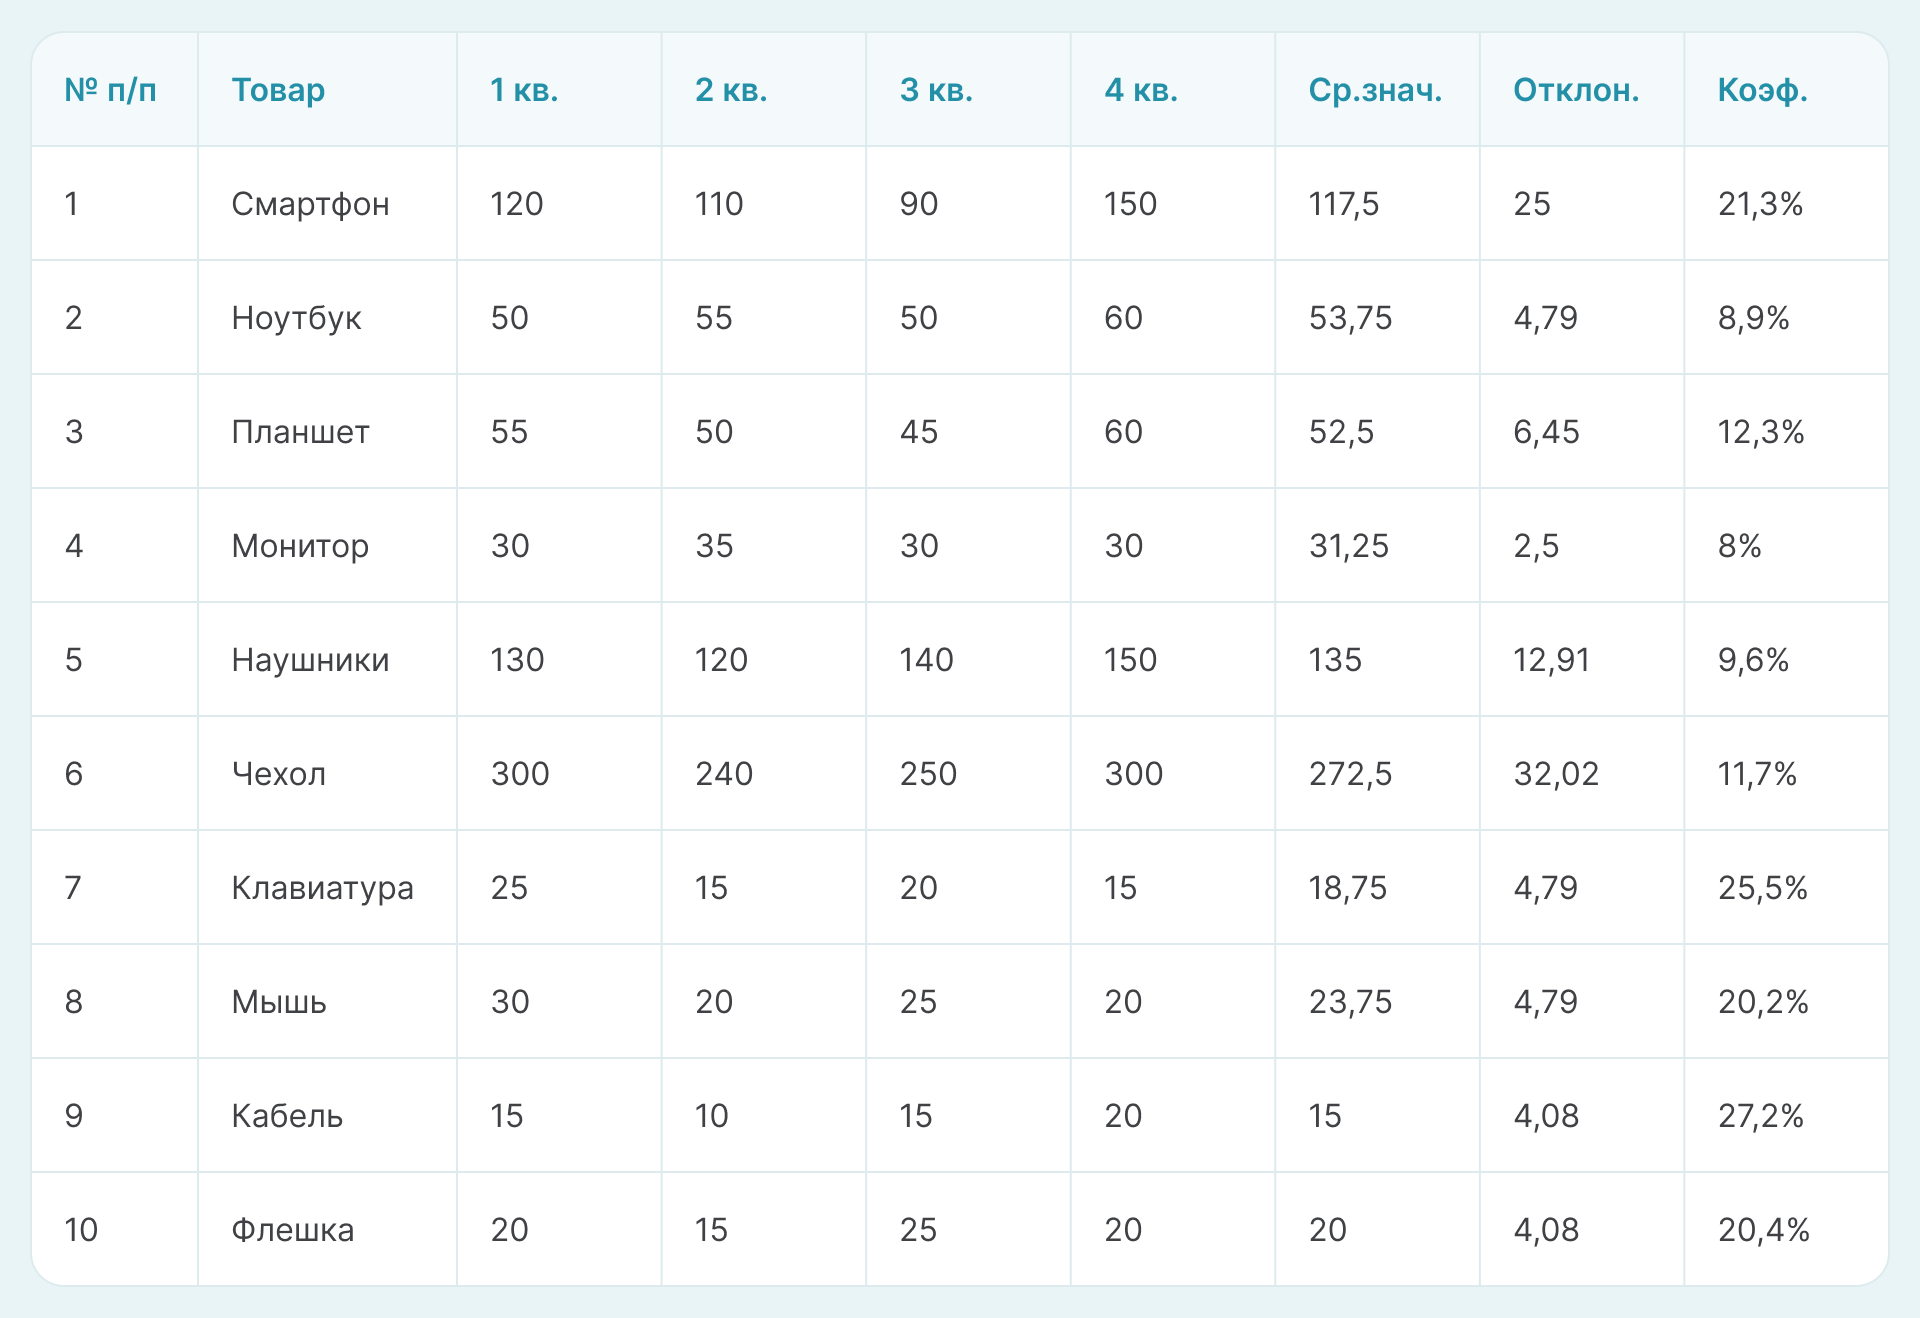Click the "№ п/п" column header
Viewport: 1920px width, 1318px height.
[111, 90]
